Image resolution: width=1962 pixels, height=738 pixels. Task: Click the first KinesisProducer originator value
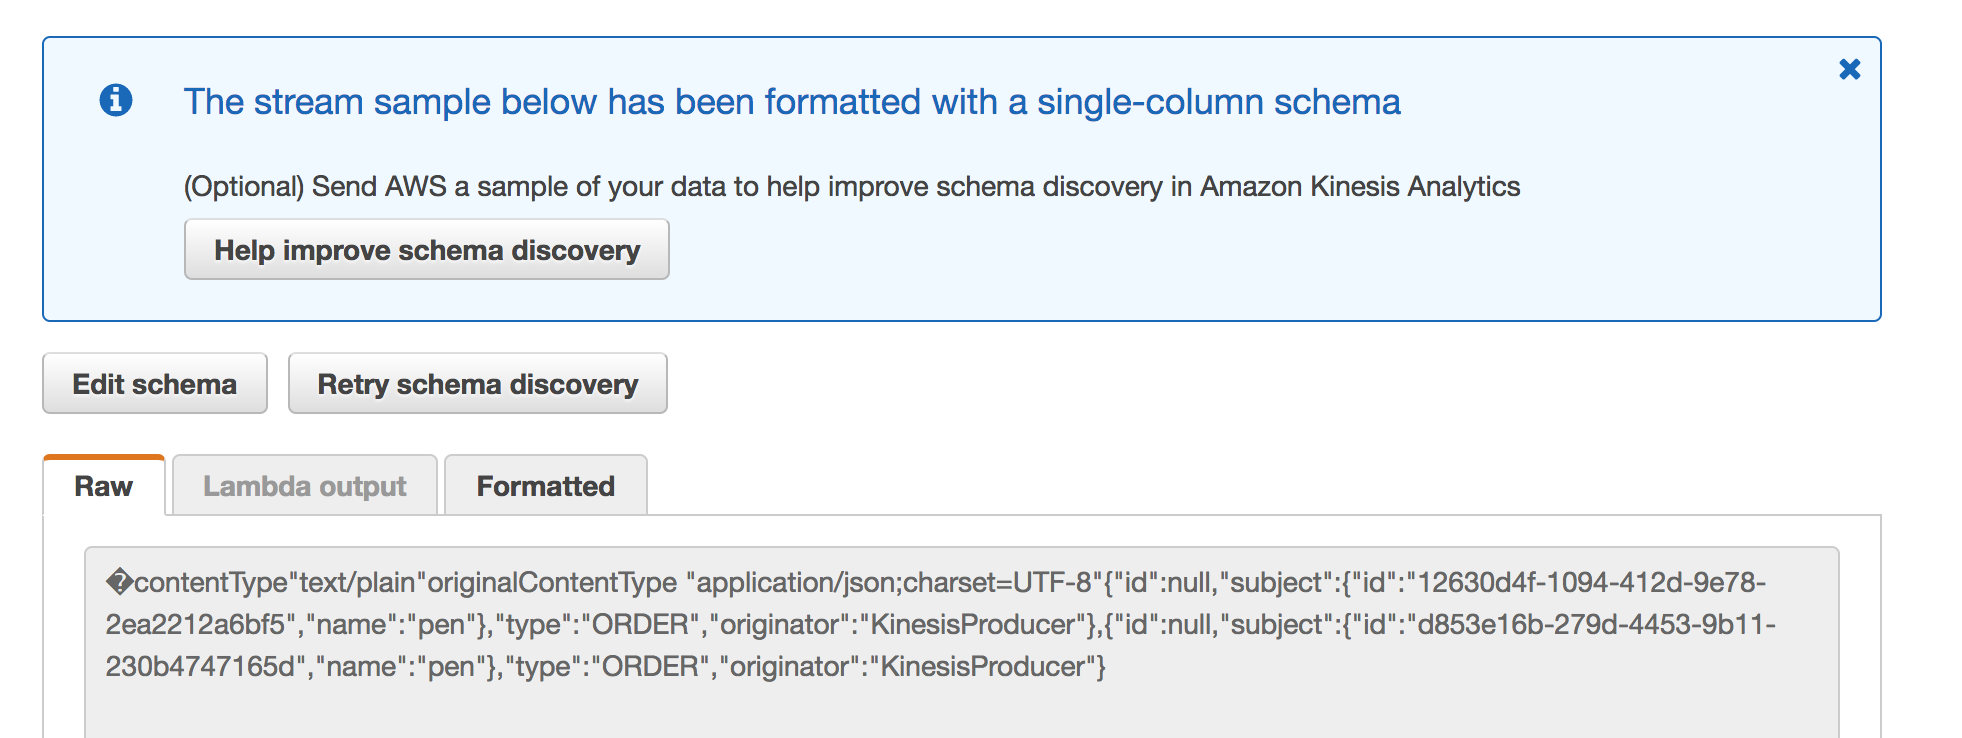point(972,625)
